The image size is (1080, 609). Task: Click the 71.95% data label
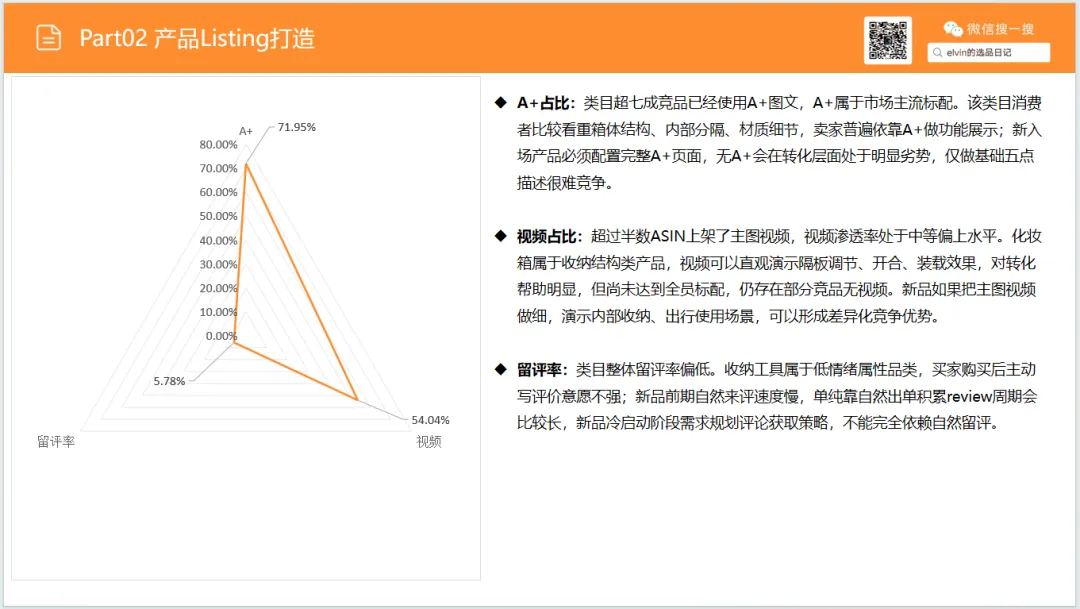pyautogui.click(x=297, y=127)
